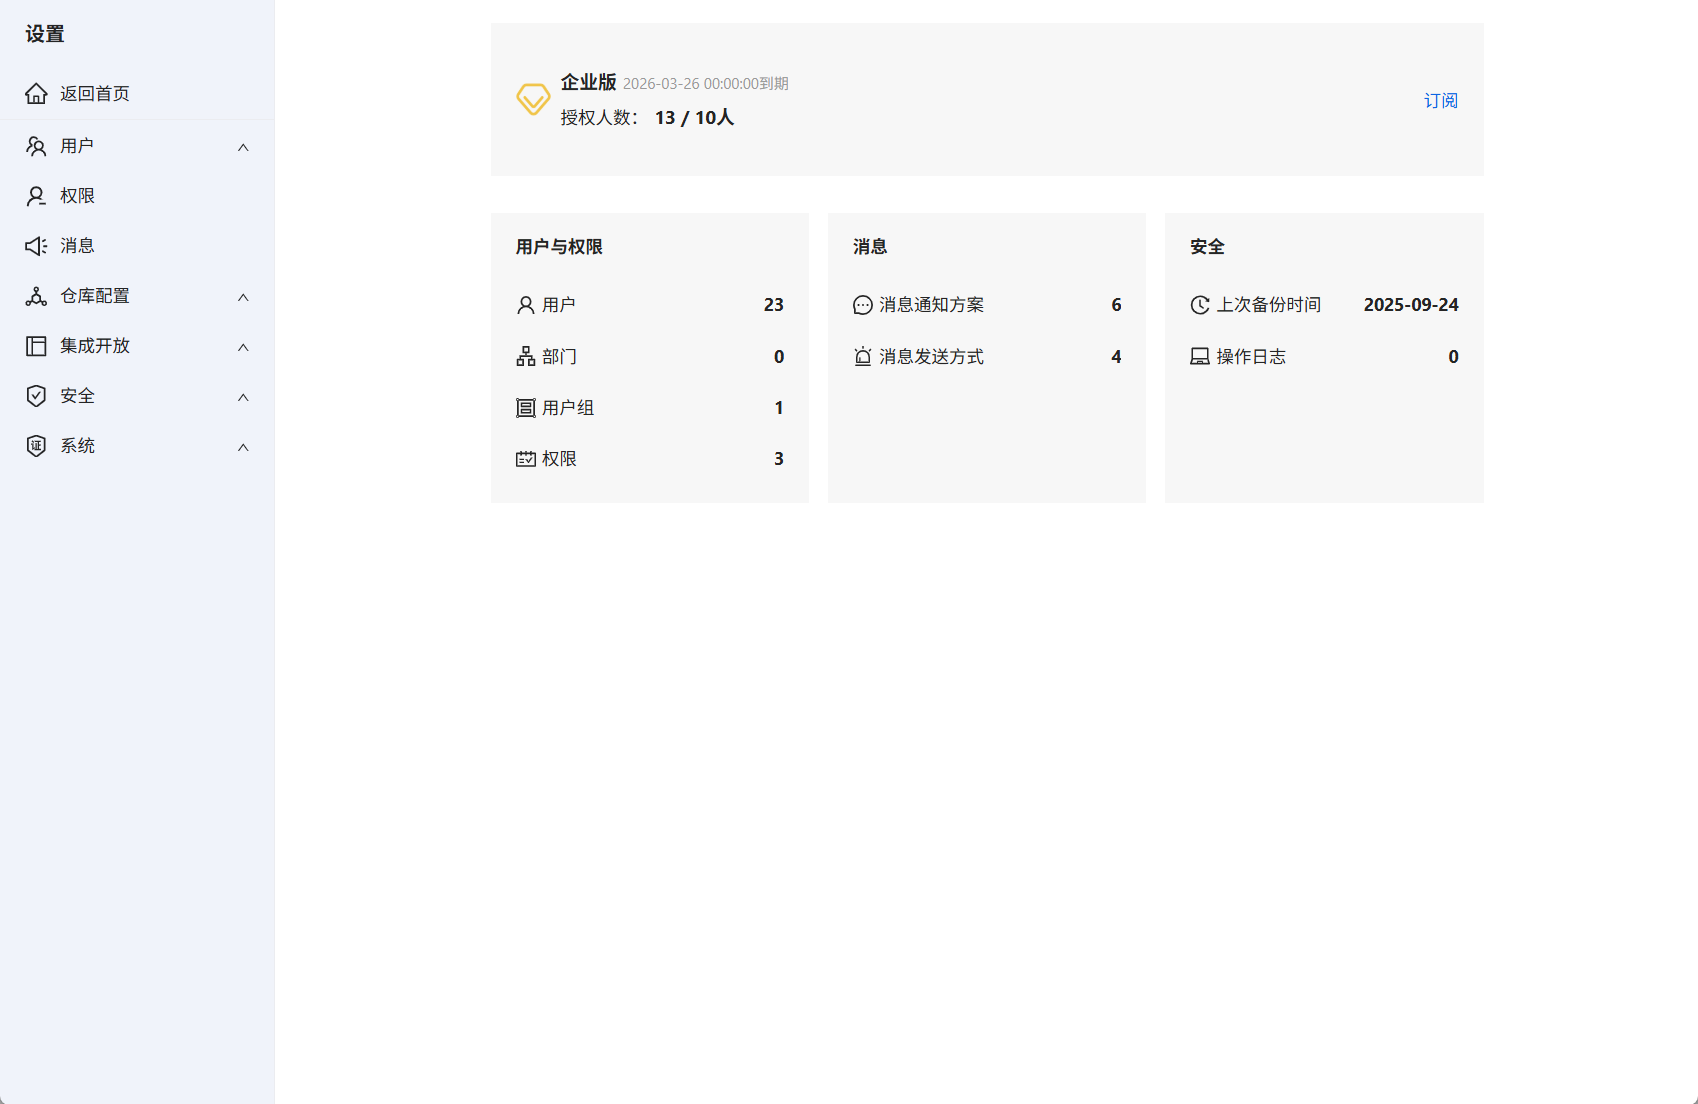1698x1104 pixels.
Task: Select the 用户 people icon in sidebar
Action: (37, 145)
